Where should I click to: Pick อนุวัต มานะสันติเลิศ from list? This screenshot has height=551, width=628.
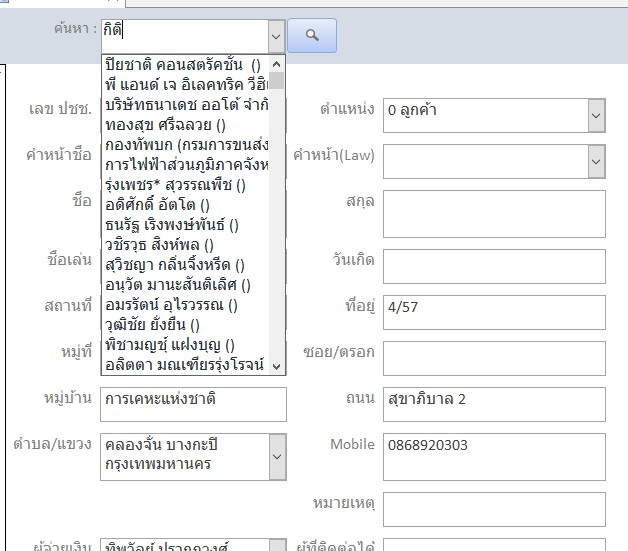[x=186, y=285]
